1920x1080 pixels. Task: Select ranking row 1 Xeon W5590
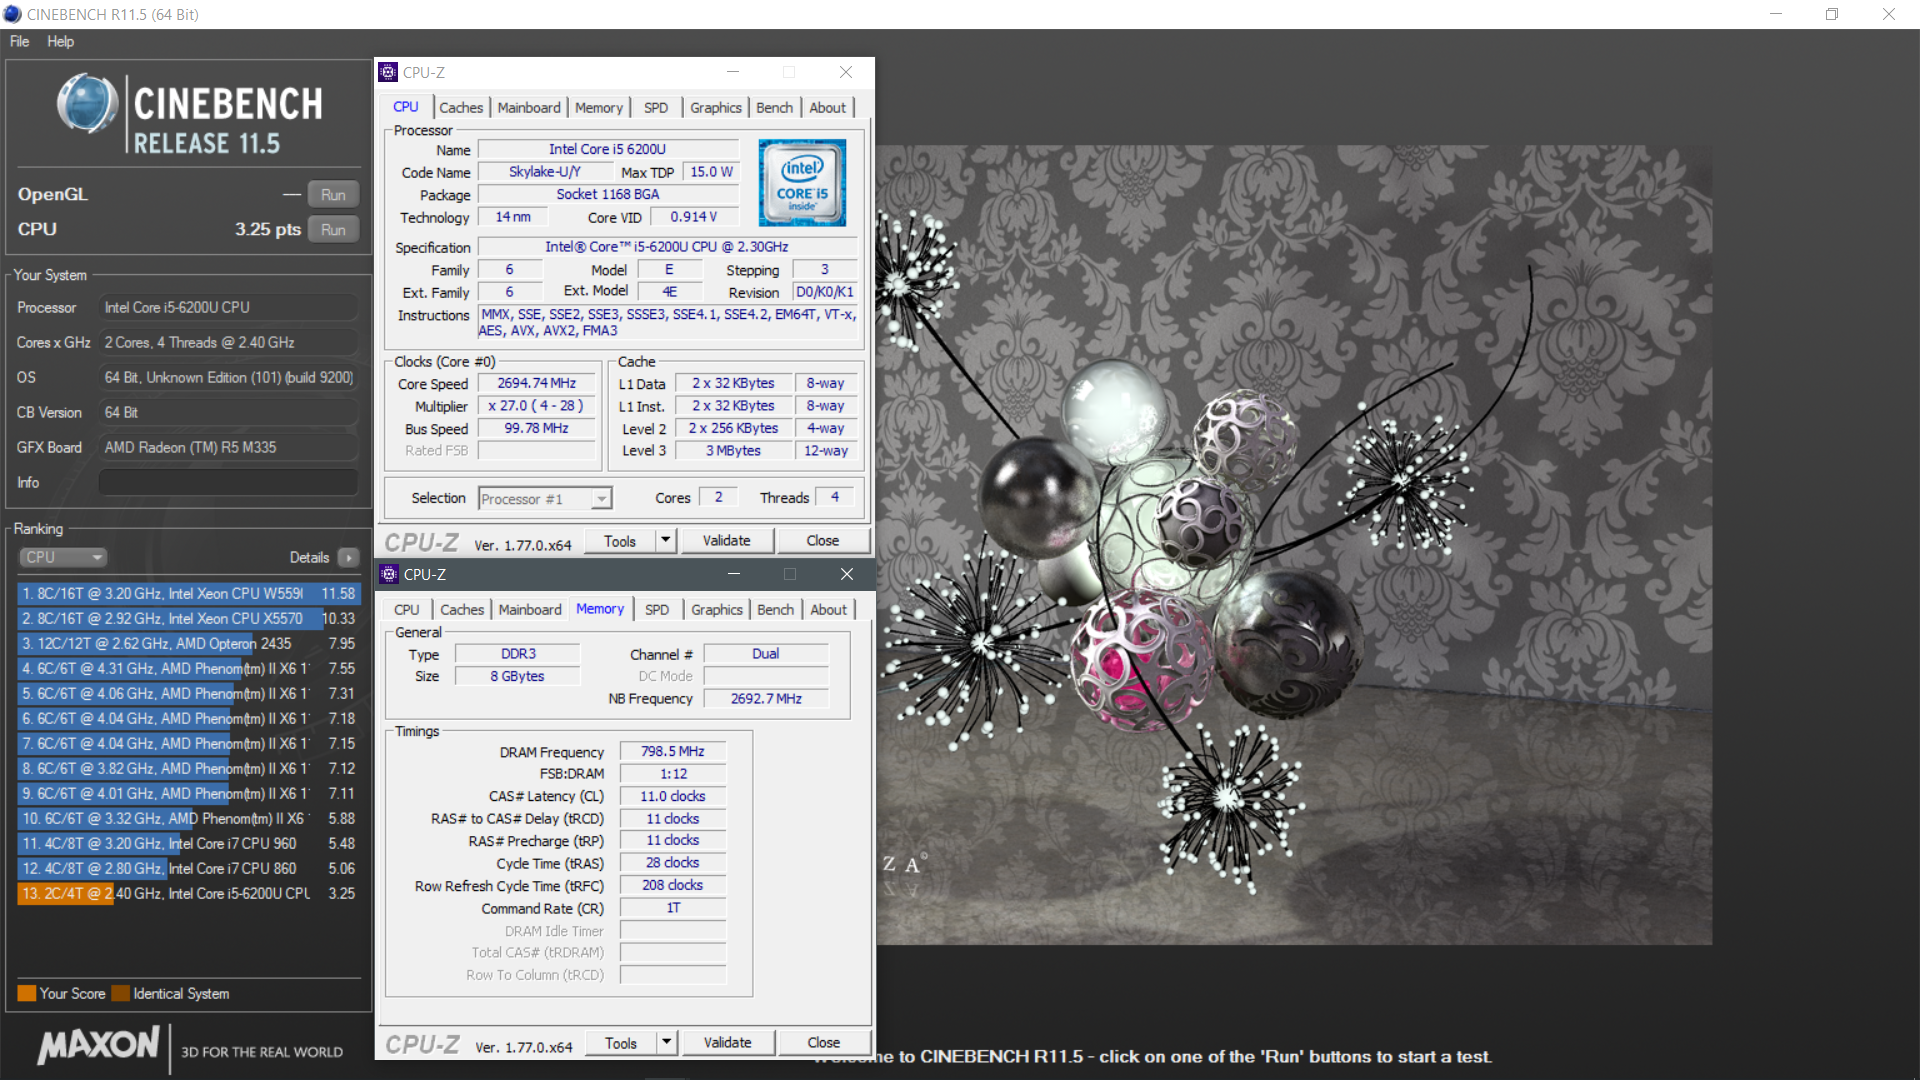point(189,593)
